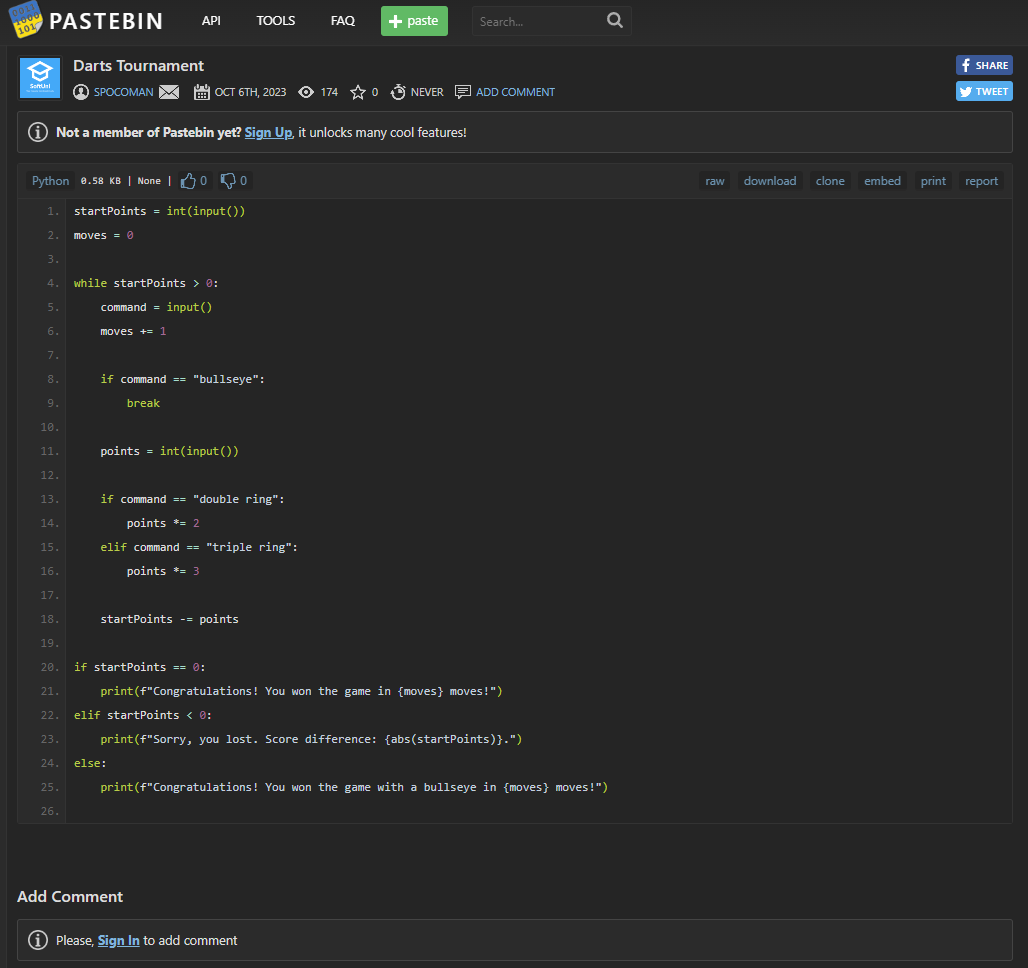Viewport: 1028px width, 968px height.
Task: Click the Pastebin logo icon
Action: point(26,20)
